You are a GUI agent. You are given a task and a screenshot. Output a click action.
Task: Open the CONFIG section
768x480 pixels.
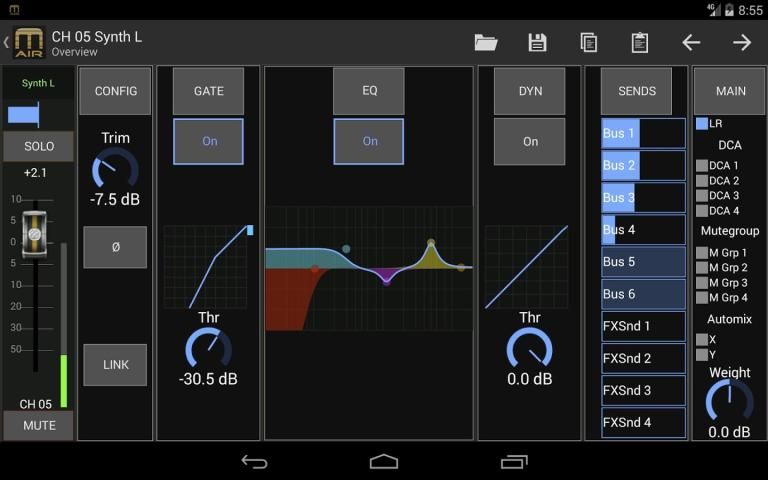pos(115,91)
